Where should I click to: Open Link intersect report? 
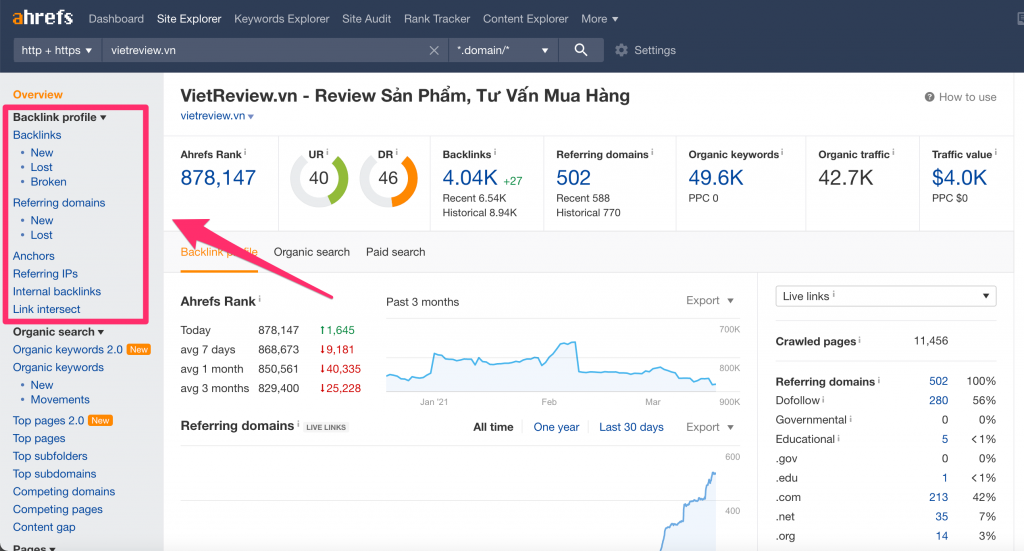pos(46,309)
